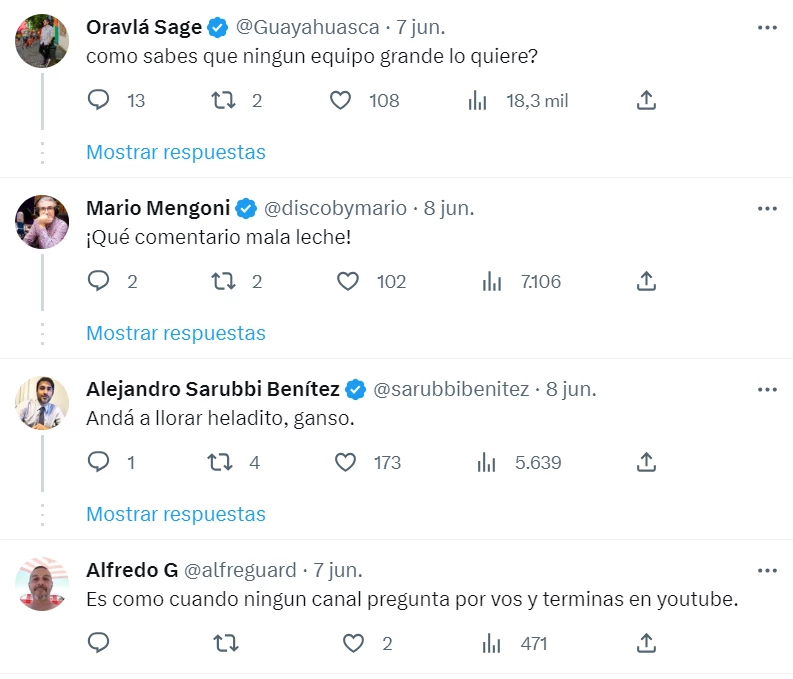Show replies under Alejandro Sarubbi Benítez's tweet
Screen dimensions: 793x679
pos(176,514)
